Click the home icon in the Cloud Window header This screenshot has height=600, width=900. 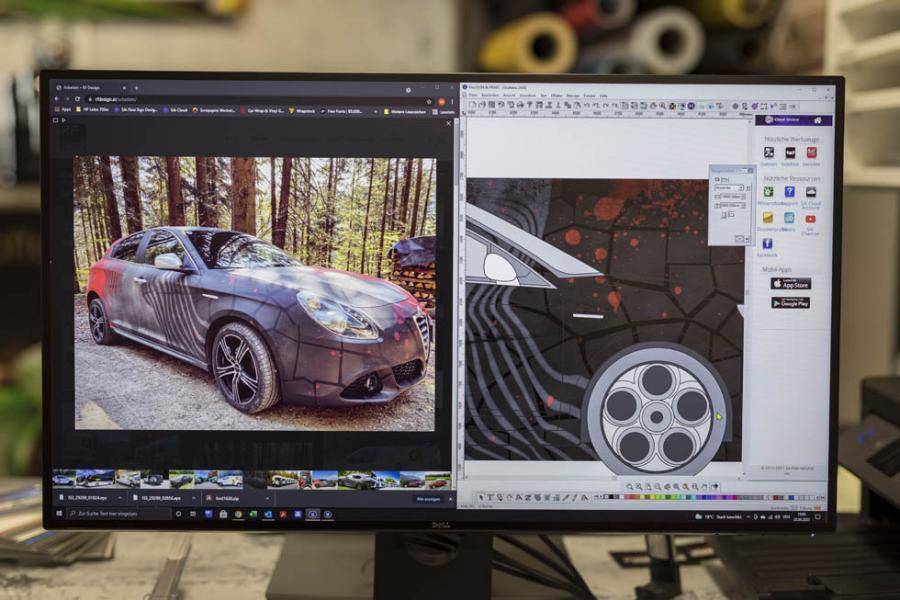click(x=818, y=120)
